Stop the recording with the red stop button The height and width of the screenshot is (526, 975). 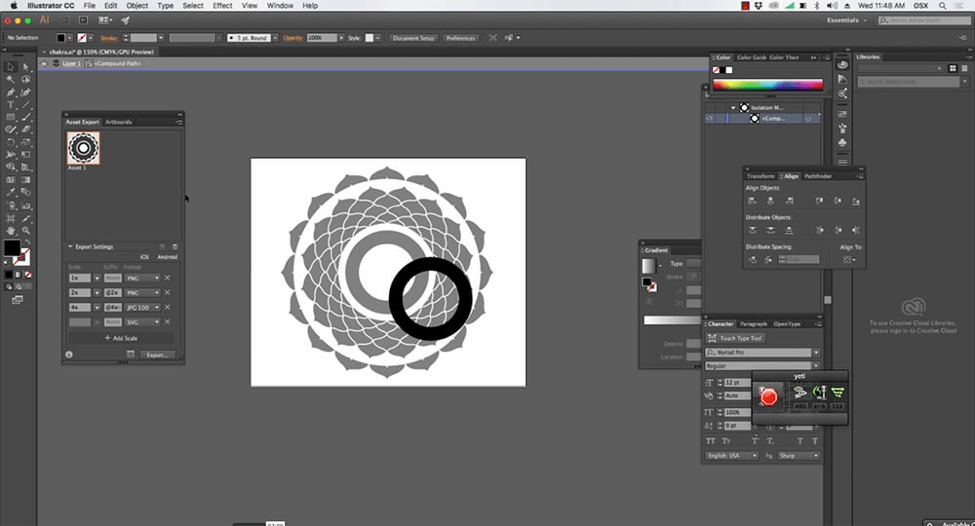pos(769,397)
